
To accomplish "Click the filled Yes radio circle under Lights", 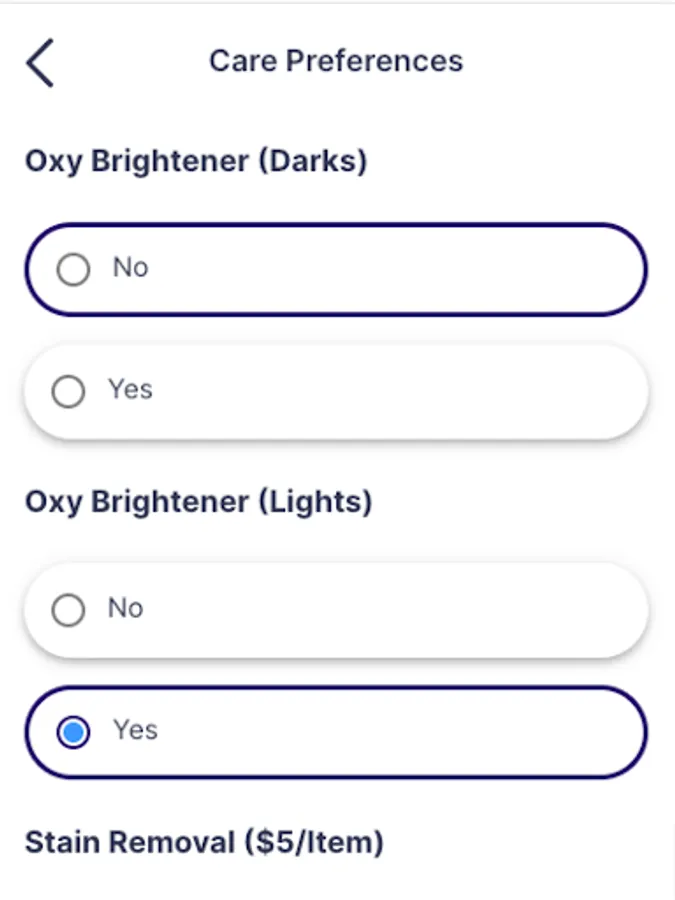I will coord(73,732).
